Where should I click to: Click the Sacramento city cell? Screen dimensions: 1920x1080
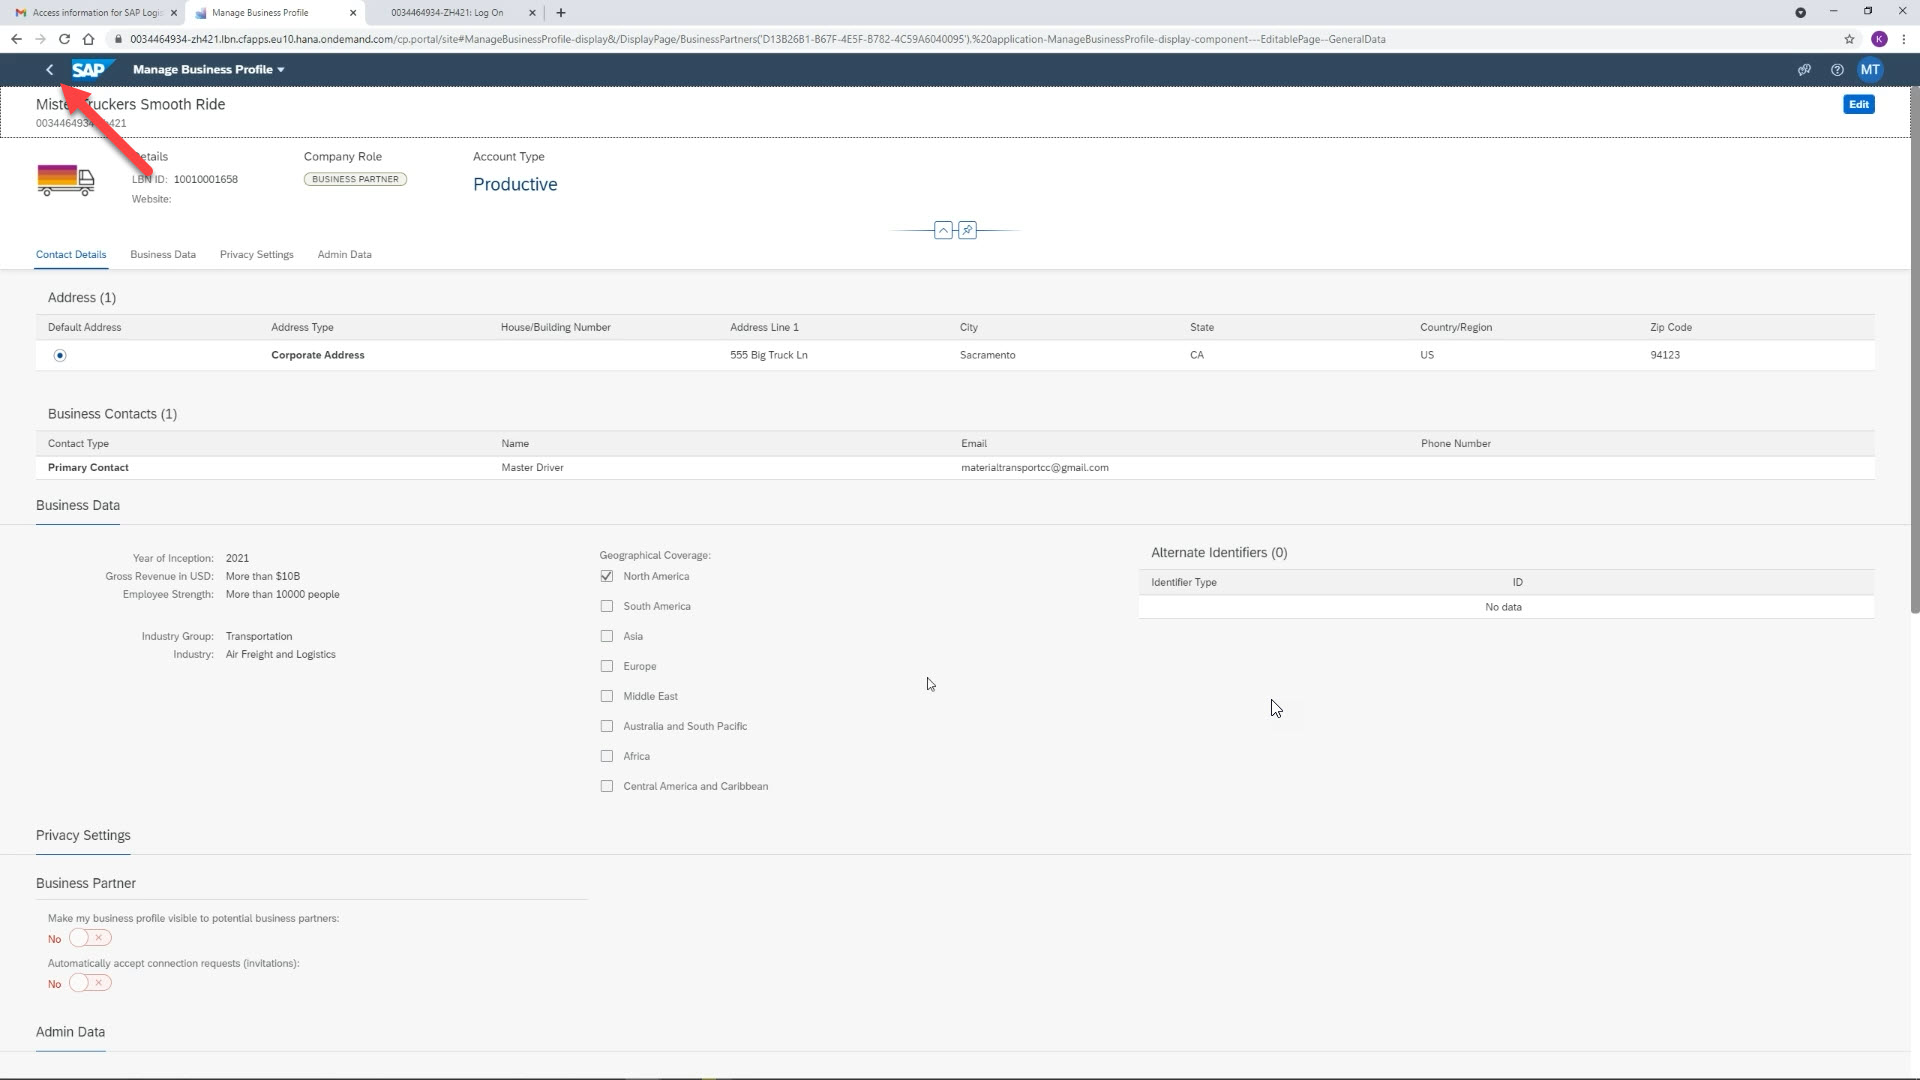(x=988, y=356)
